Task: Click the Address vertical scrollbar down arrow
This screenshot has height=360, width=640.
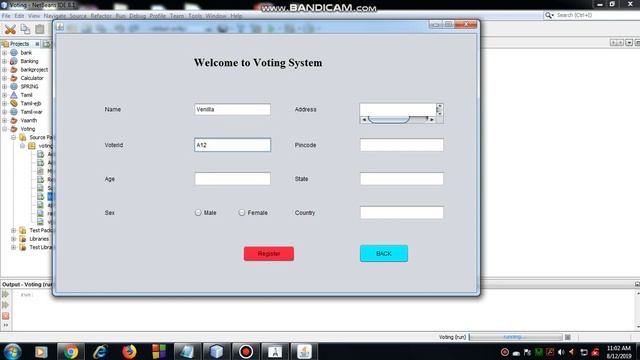Action: [x=440, y=113]
